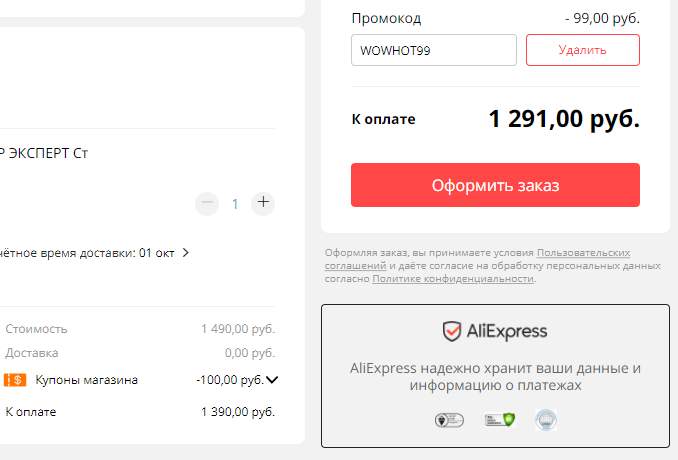Click the total price 1 291,00 руб.
This screenshot has width=678, height=460.
click(x=564, y=118)
